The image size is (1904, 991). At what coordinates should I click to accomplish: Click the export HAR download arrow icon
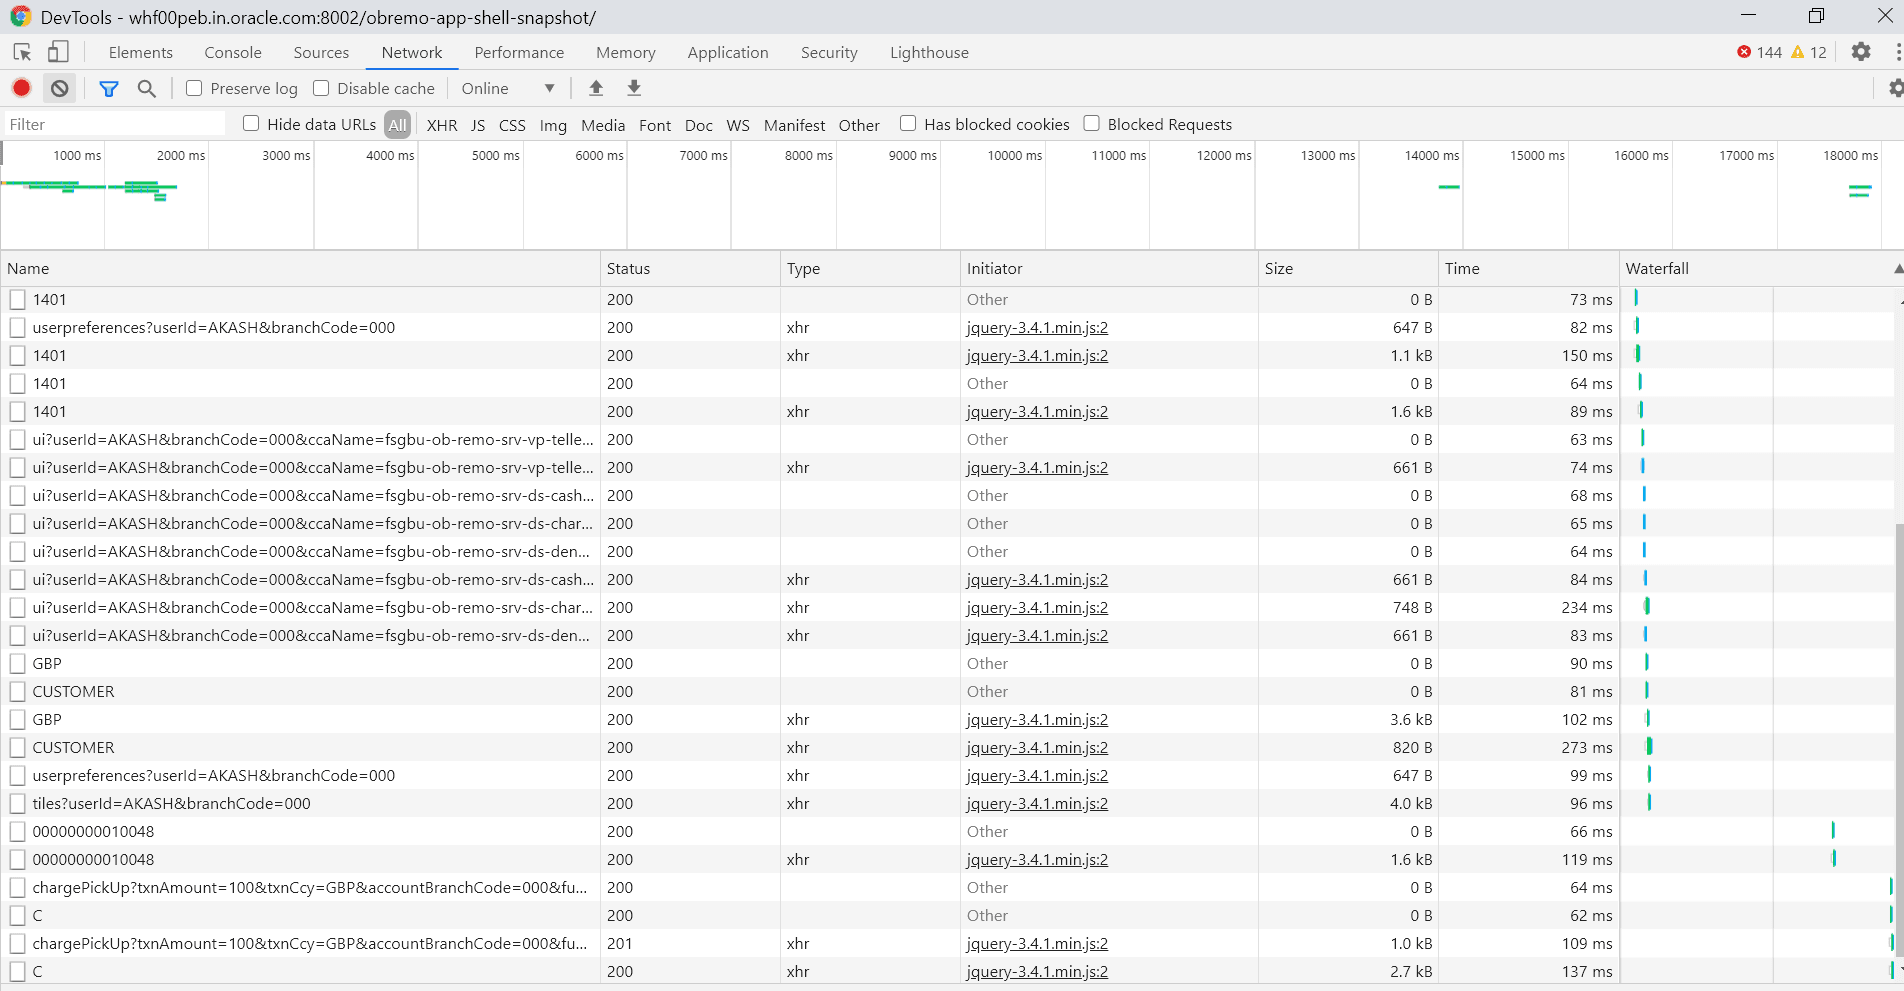pyautogui.click(x=634, y=88)
